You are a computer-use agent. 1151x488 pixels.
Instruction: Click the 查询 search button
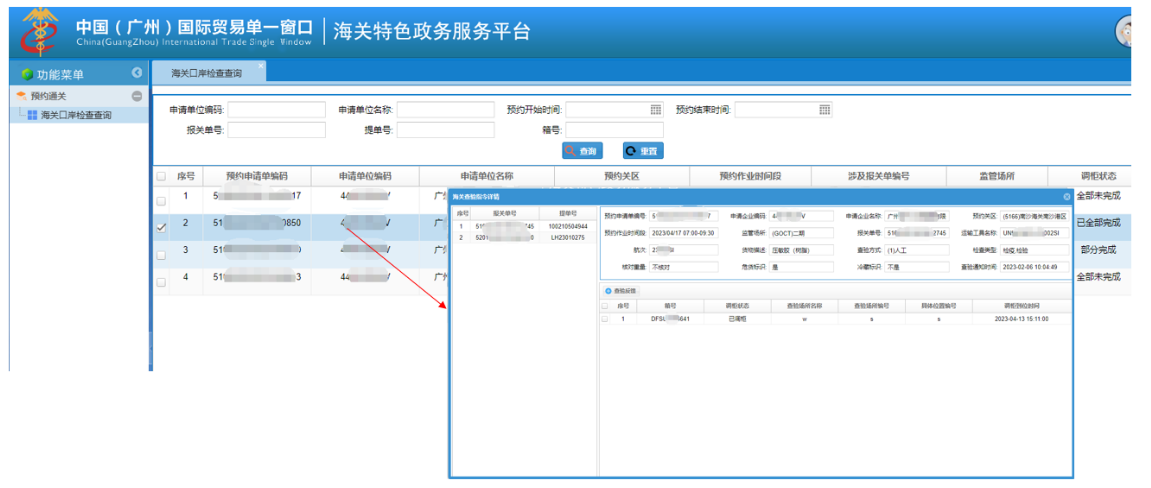(x=583, y=151)
